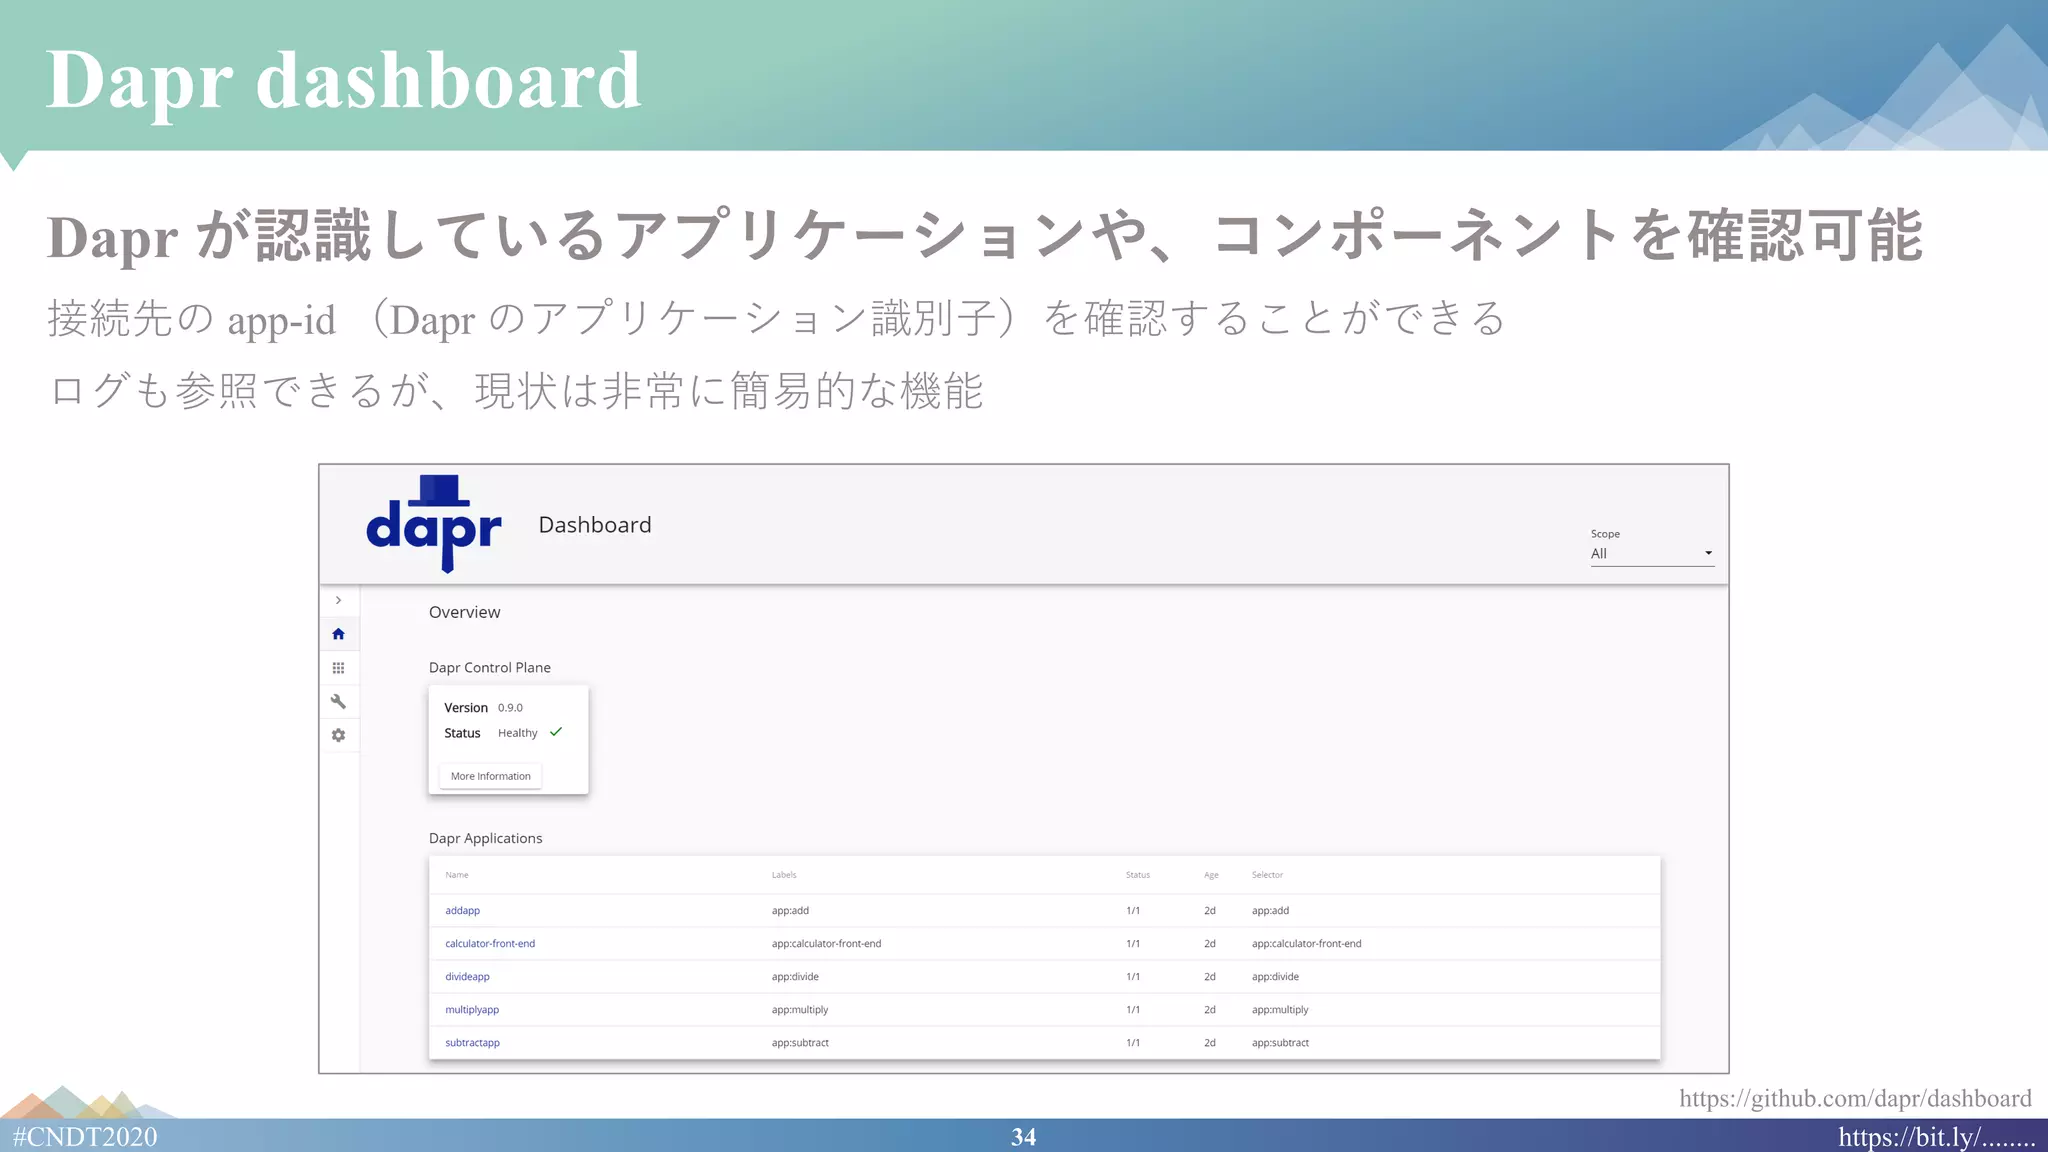Open the multiplyapp application link
Viewport: 2048px width, 1152px height.
[x=472, y=1010]
